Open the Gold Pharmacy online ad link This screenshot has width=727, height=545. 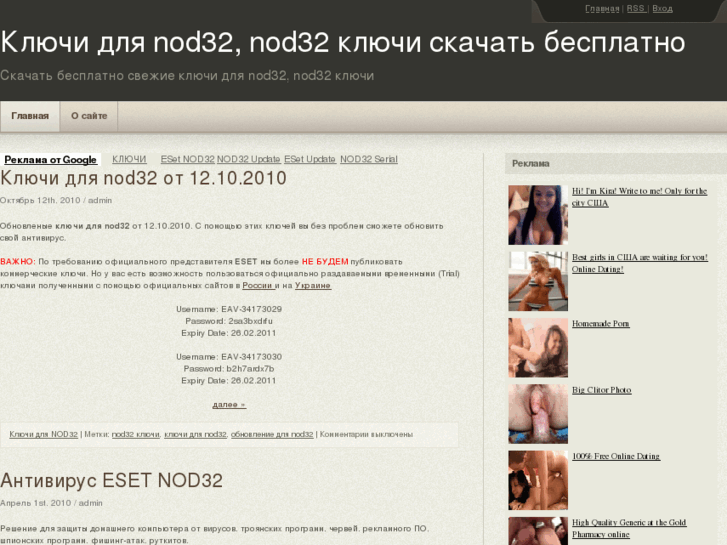[629, 528]
